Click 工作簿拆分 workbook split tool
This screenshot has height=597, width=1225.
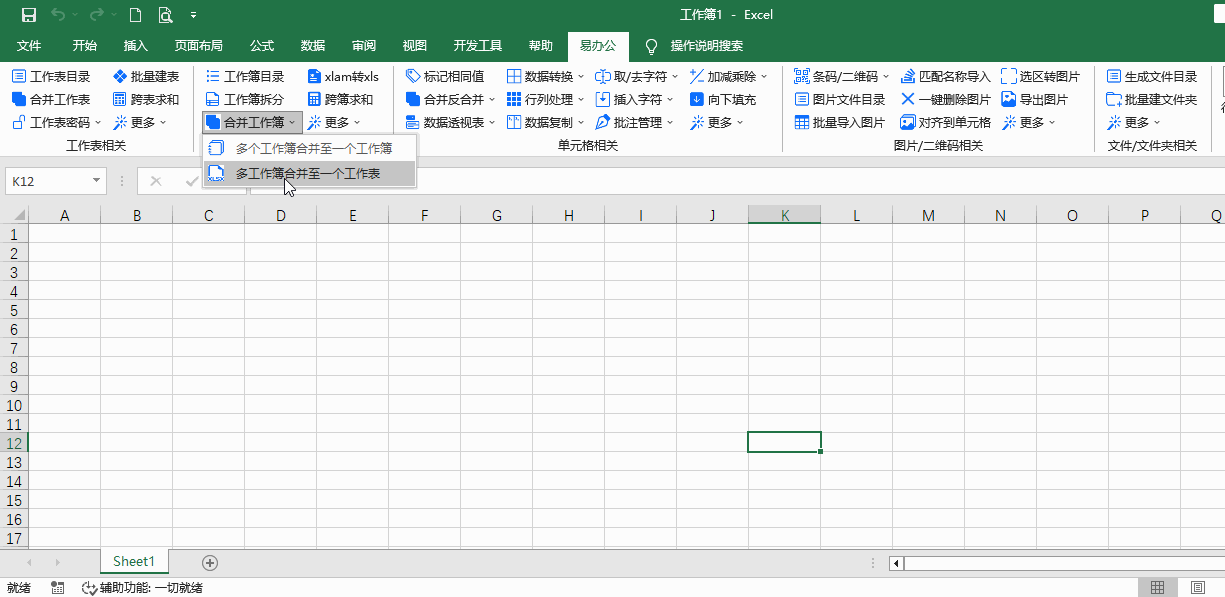click(x=245, y=99)
